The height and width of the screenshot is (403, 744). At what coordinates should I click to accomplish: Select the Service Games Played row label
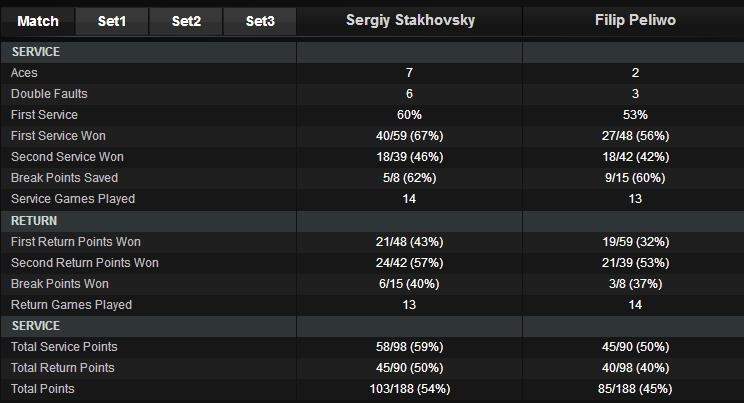coord(72,199)
